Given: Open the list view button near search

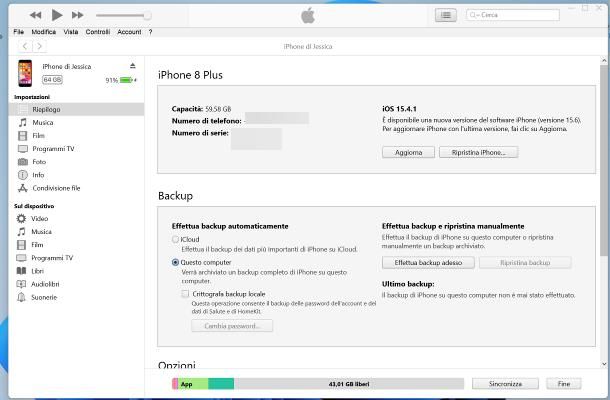Looking at the screenshot, I should [x=445, y=15].
